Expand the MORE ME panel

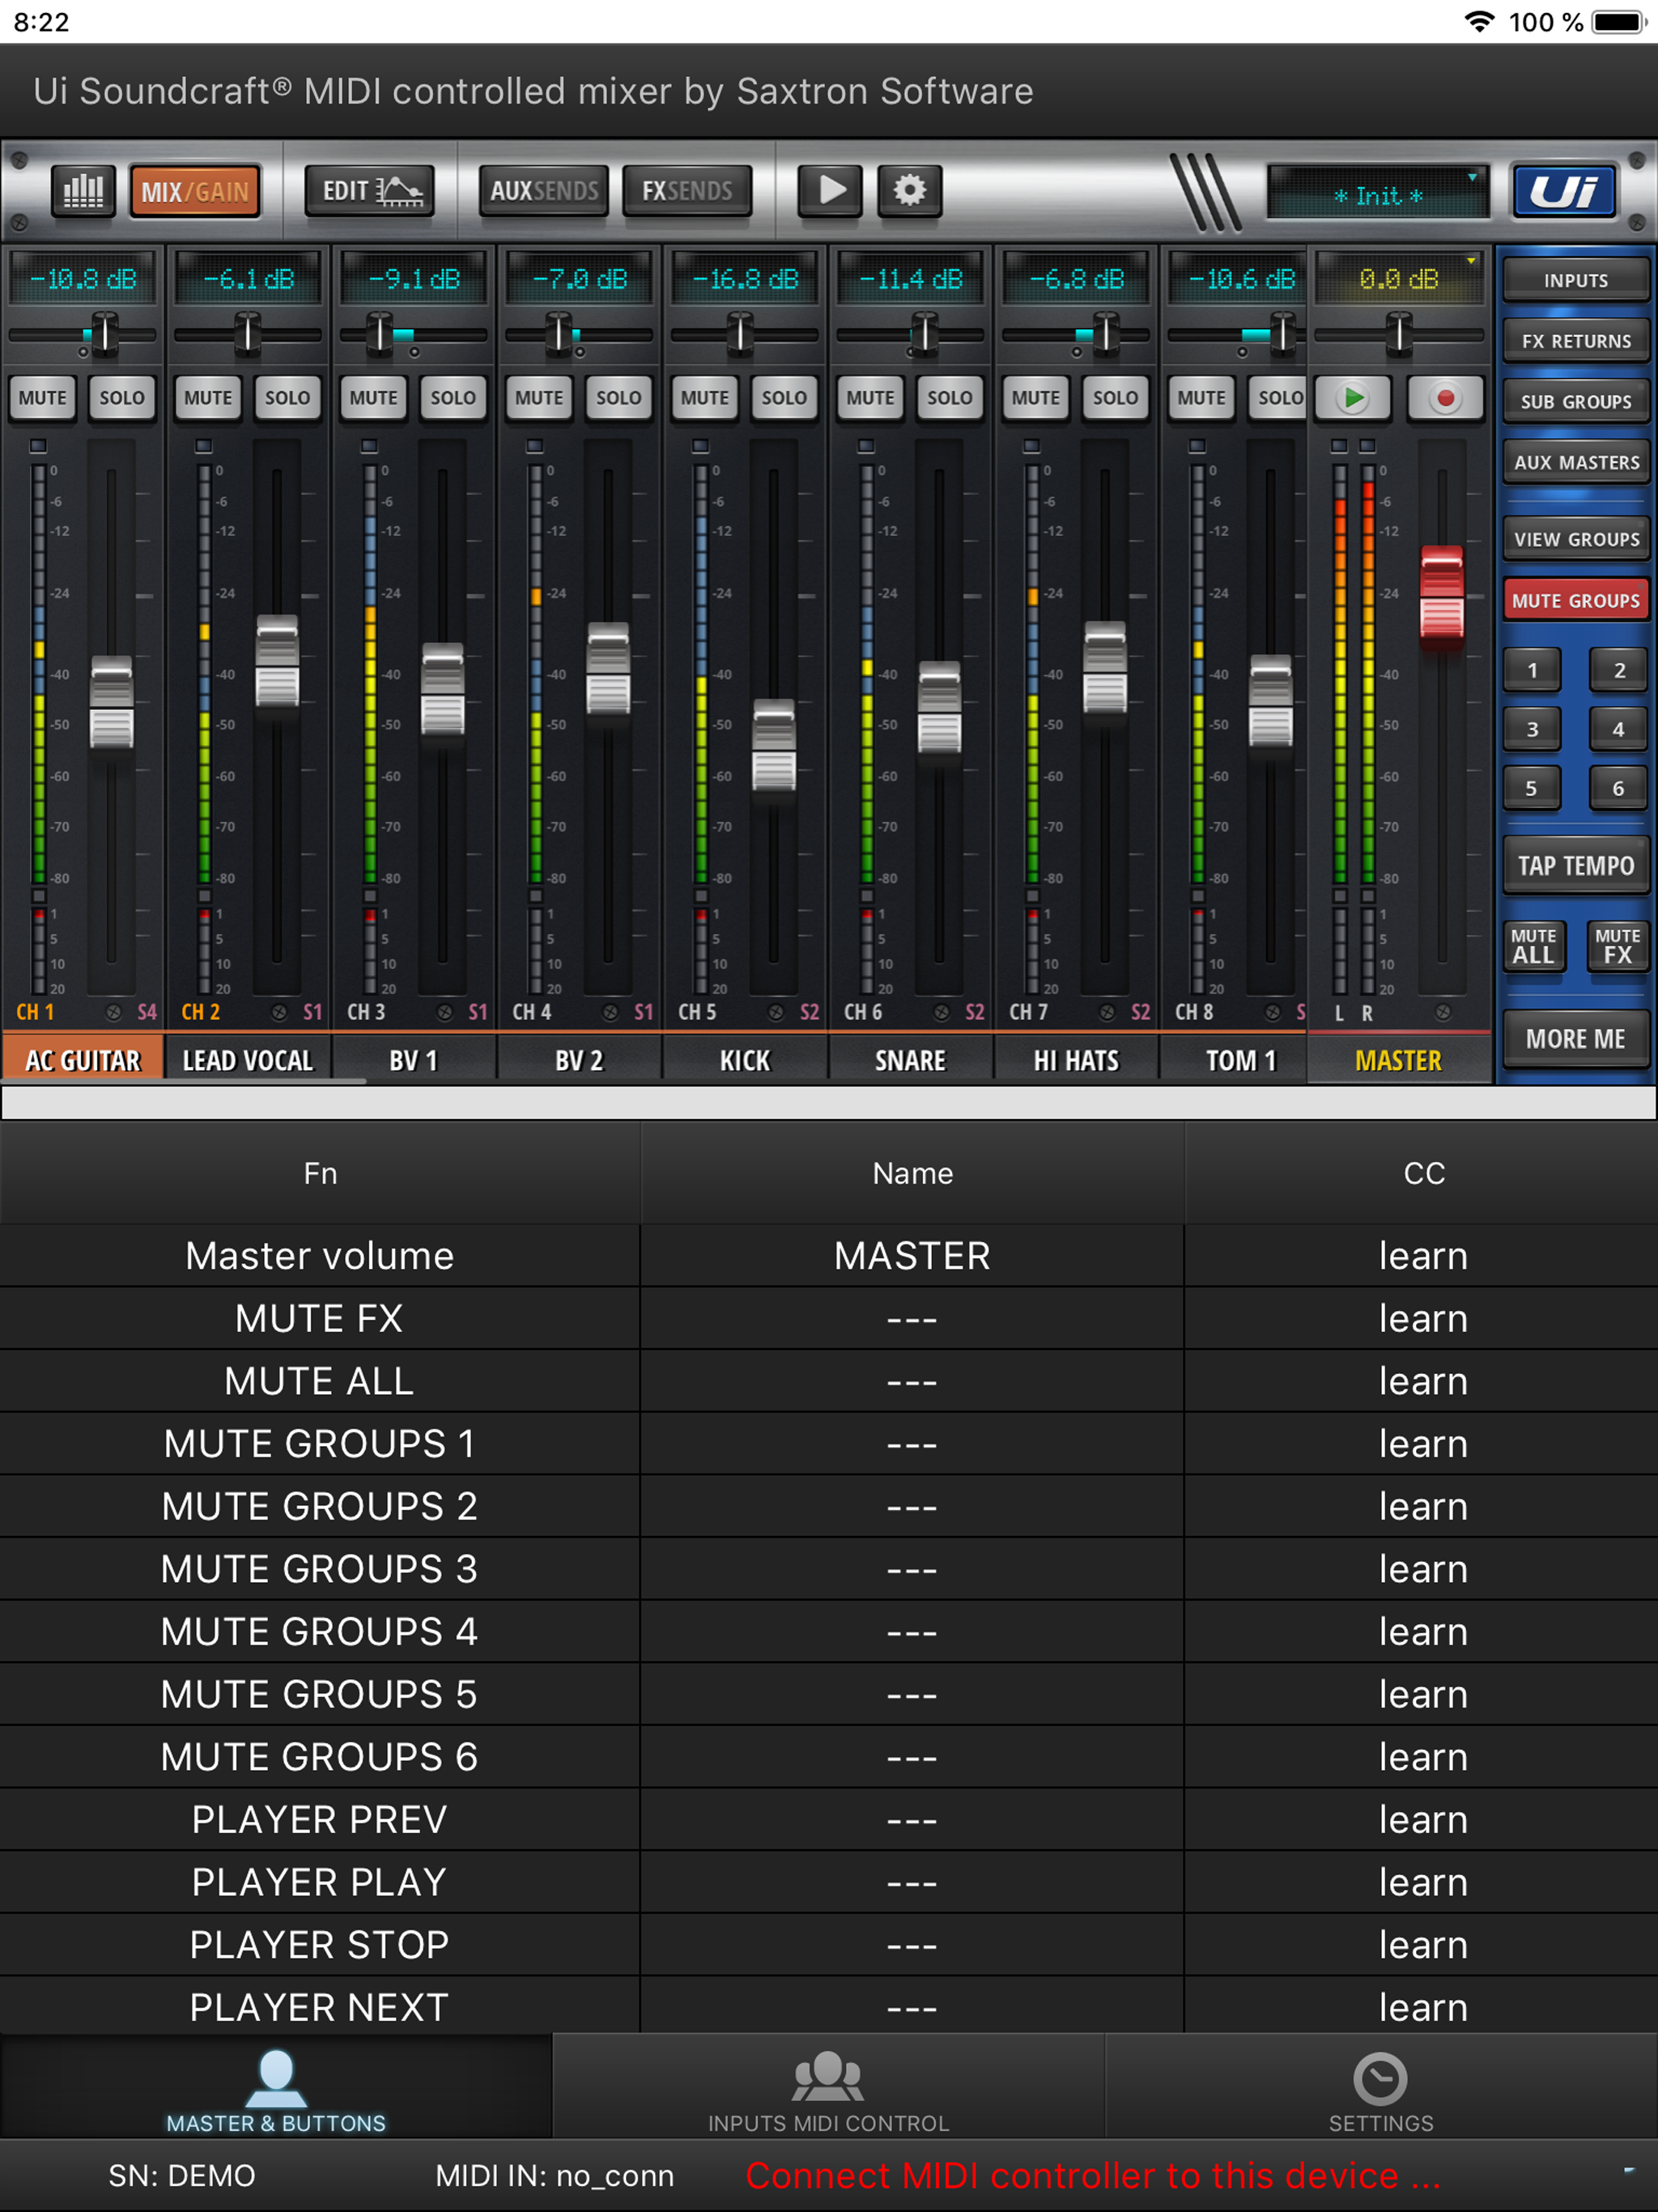pyautogui.click(x=1575, y=1039)
